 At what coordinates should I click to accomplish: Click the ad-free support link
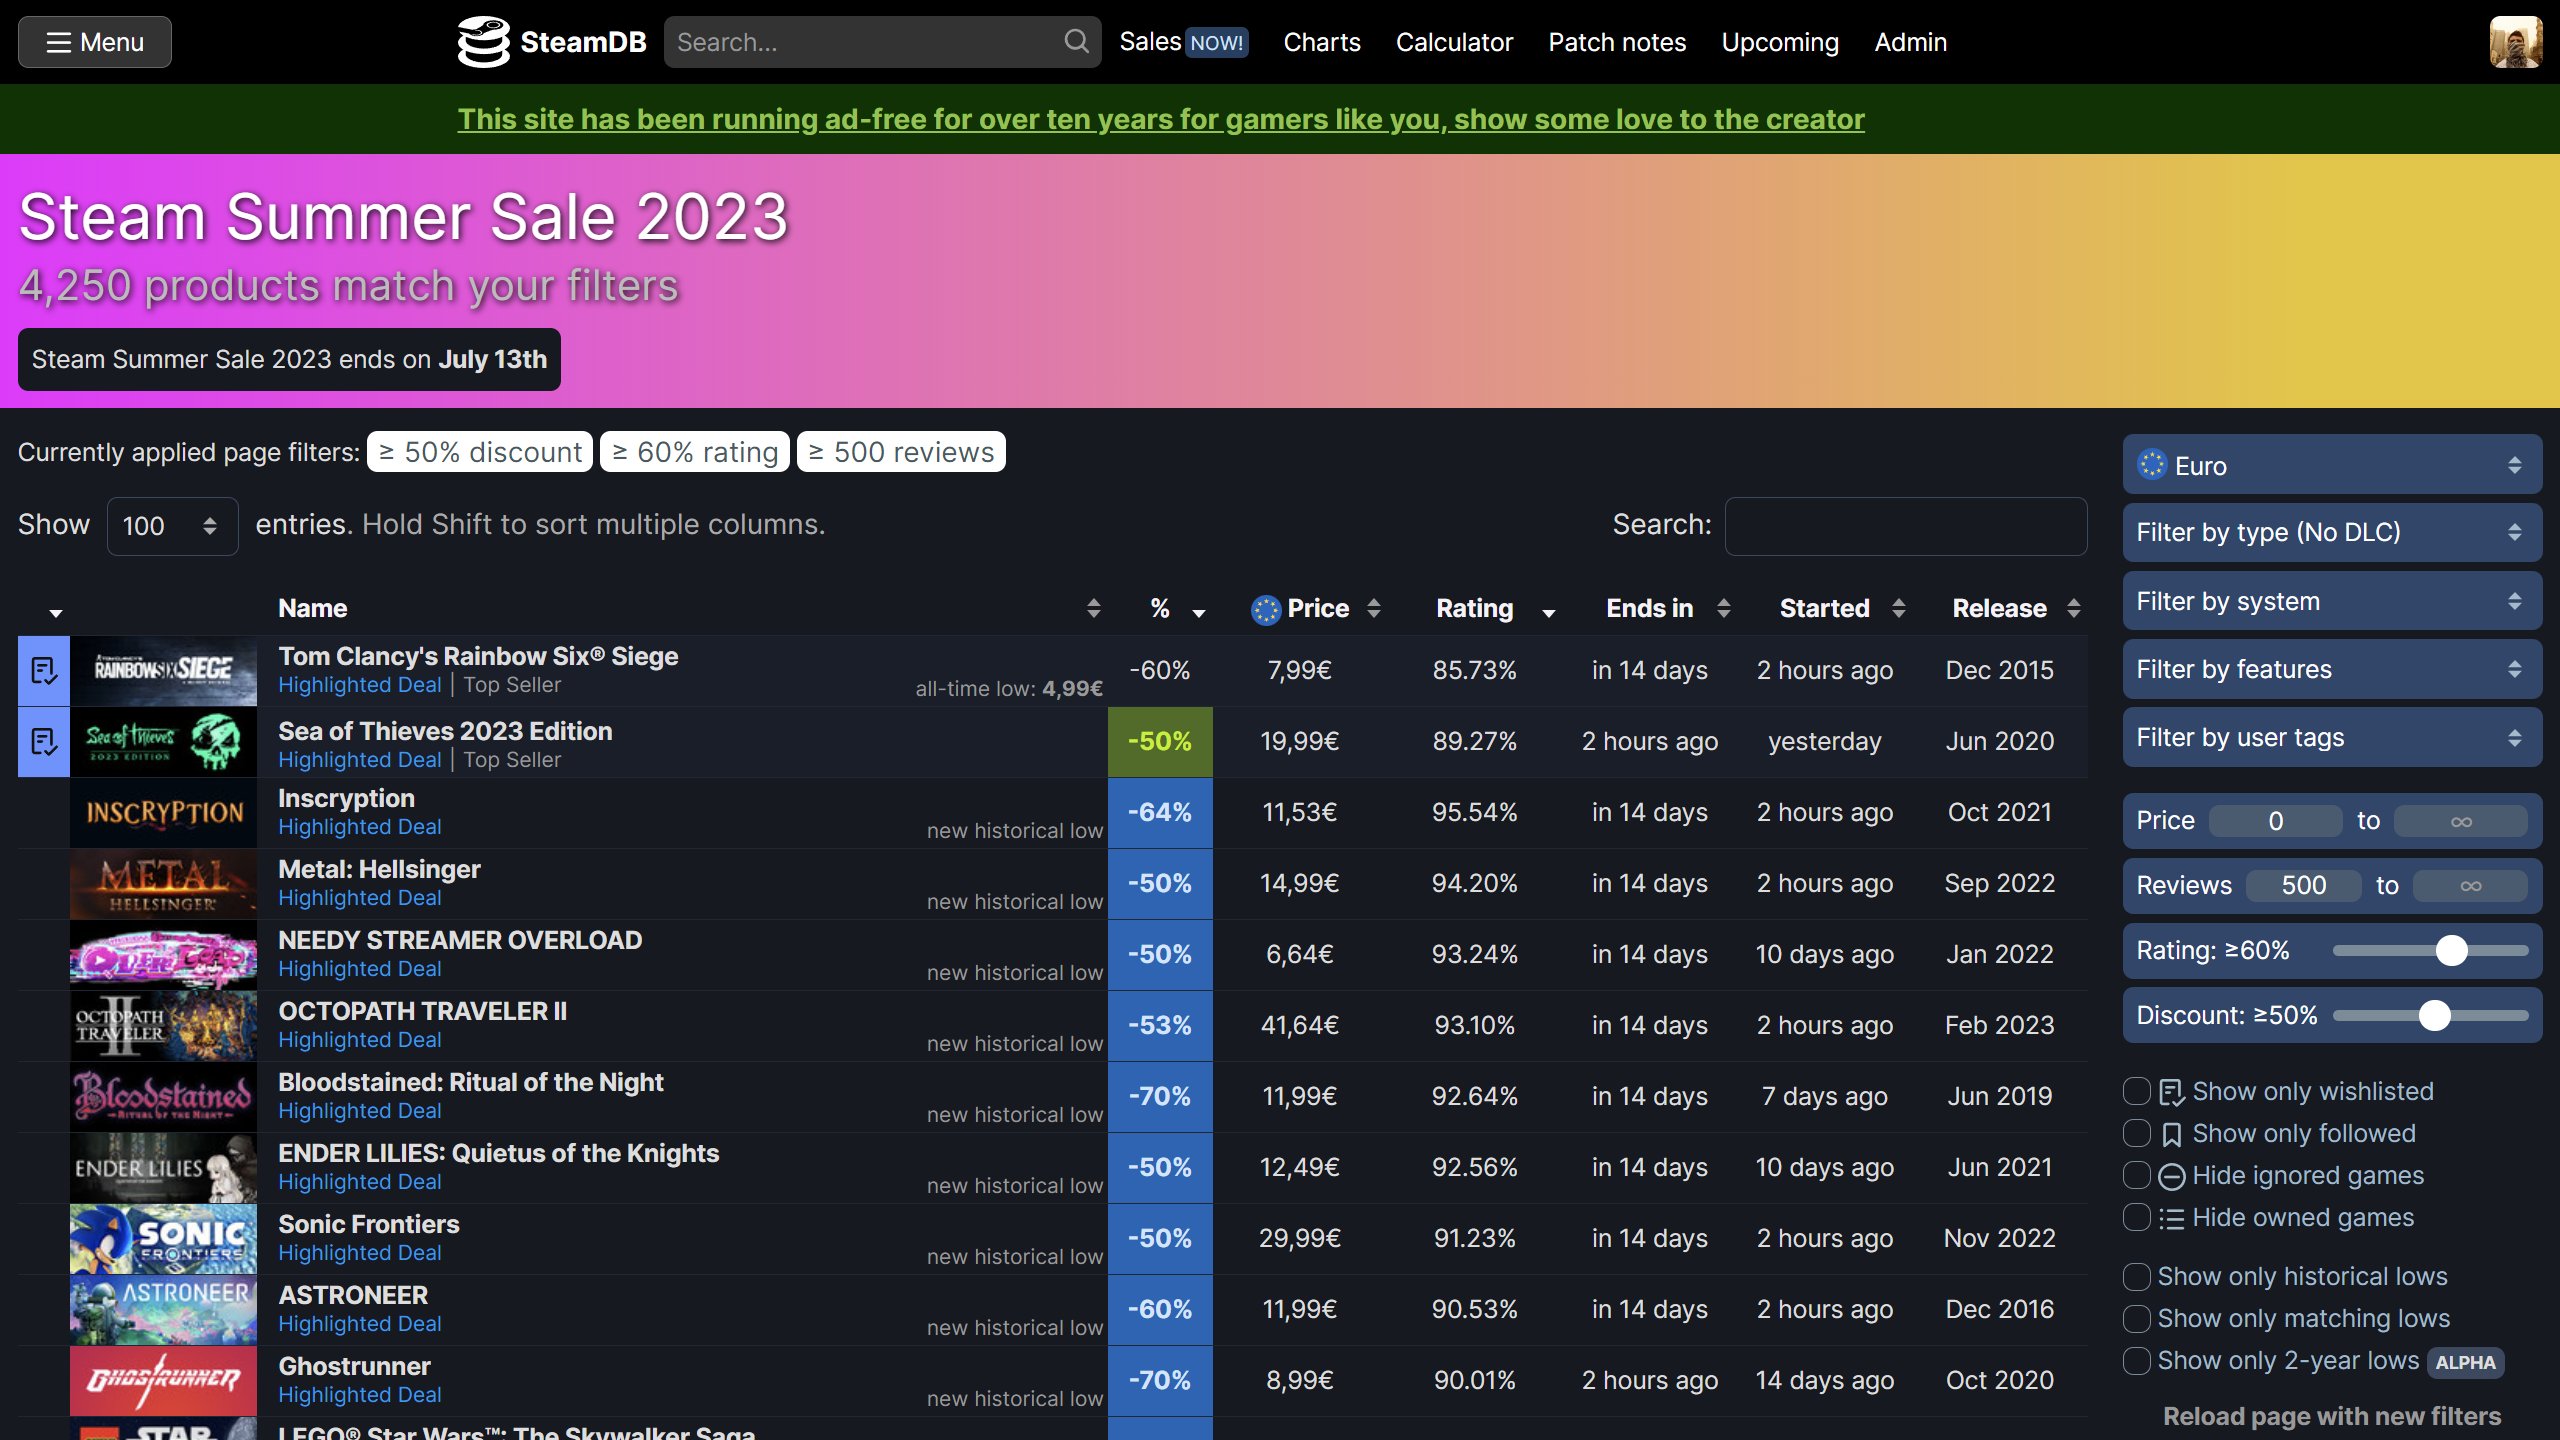click(x=1160, y=118)
